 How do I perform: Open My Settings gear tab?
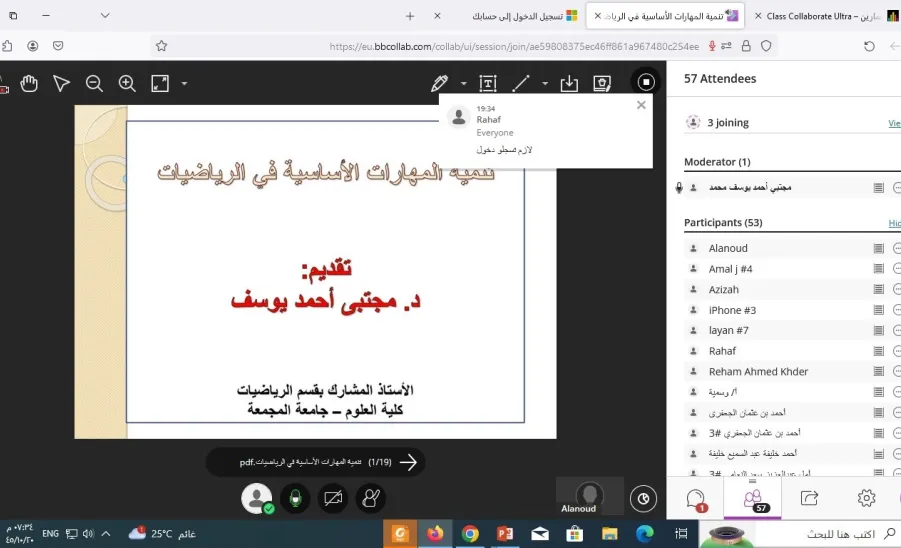coord(866,498)
